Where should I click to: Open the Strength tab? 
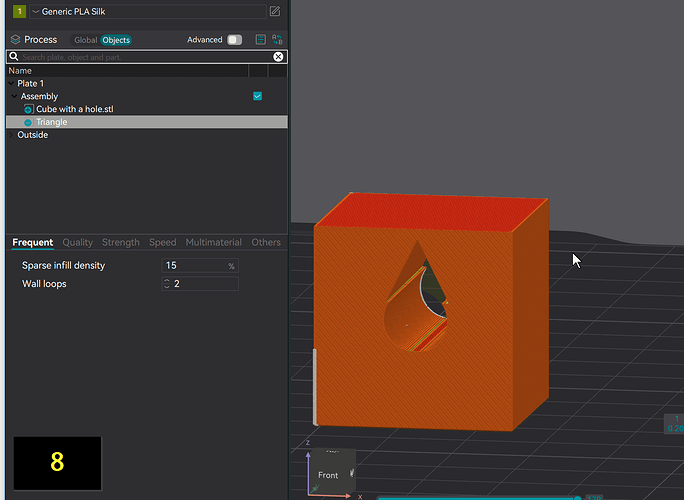pyautogui.click(x=121, y=242)
